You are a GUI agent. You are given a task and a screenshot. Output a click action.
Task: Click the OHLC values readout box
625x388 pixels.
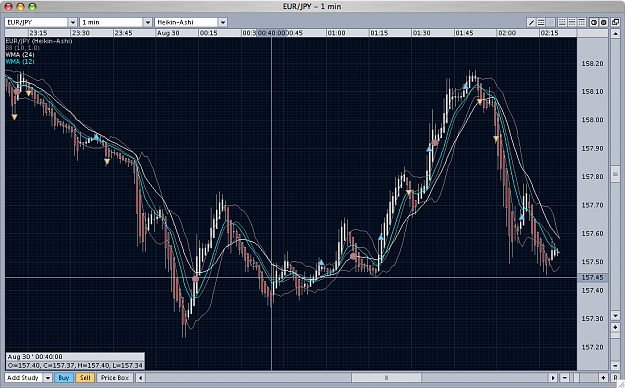75,365
